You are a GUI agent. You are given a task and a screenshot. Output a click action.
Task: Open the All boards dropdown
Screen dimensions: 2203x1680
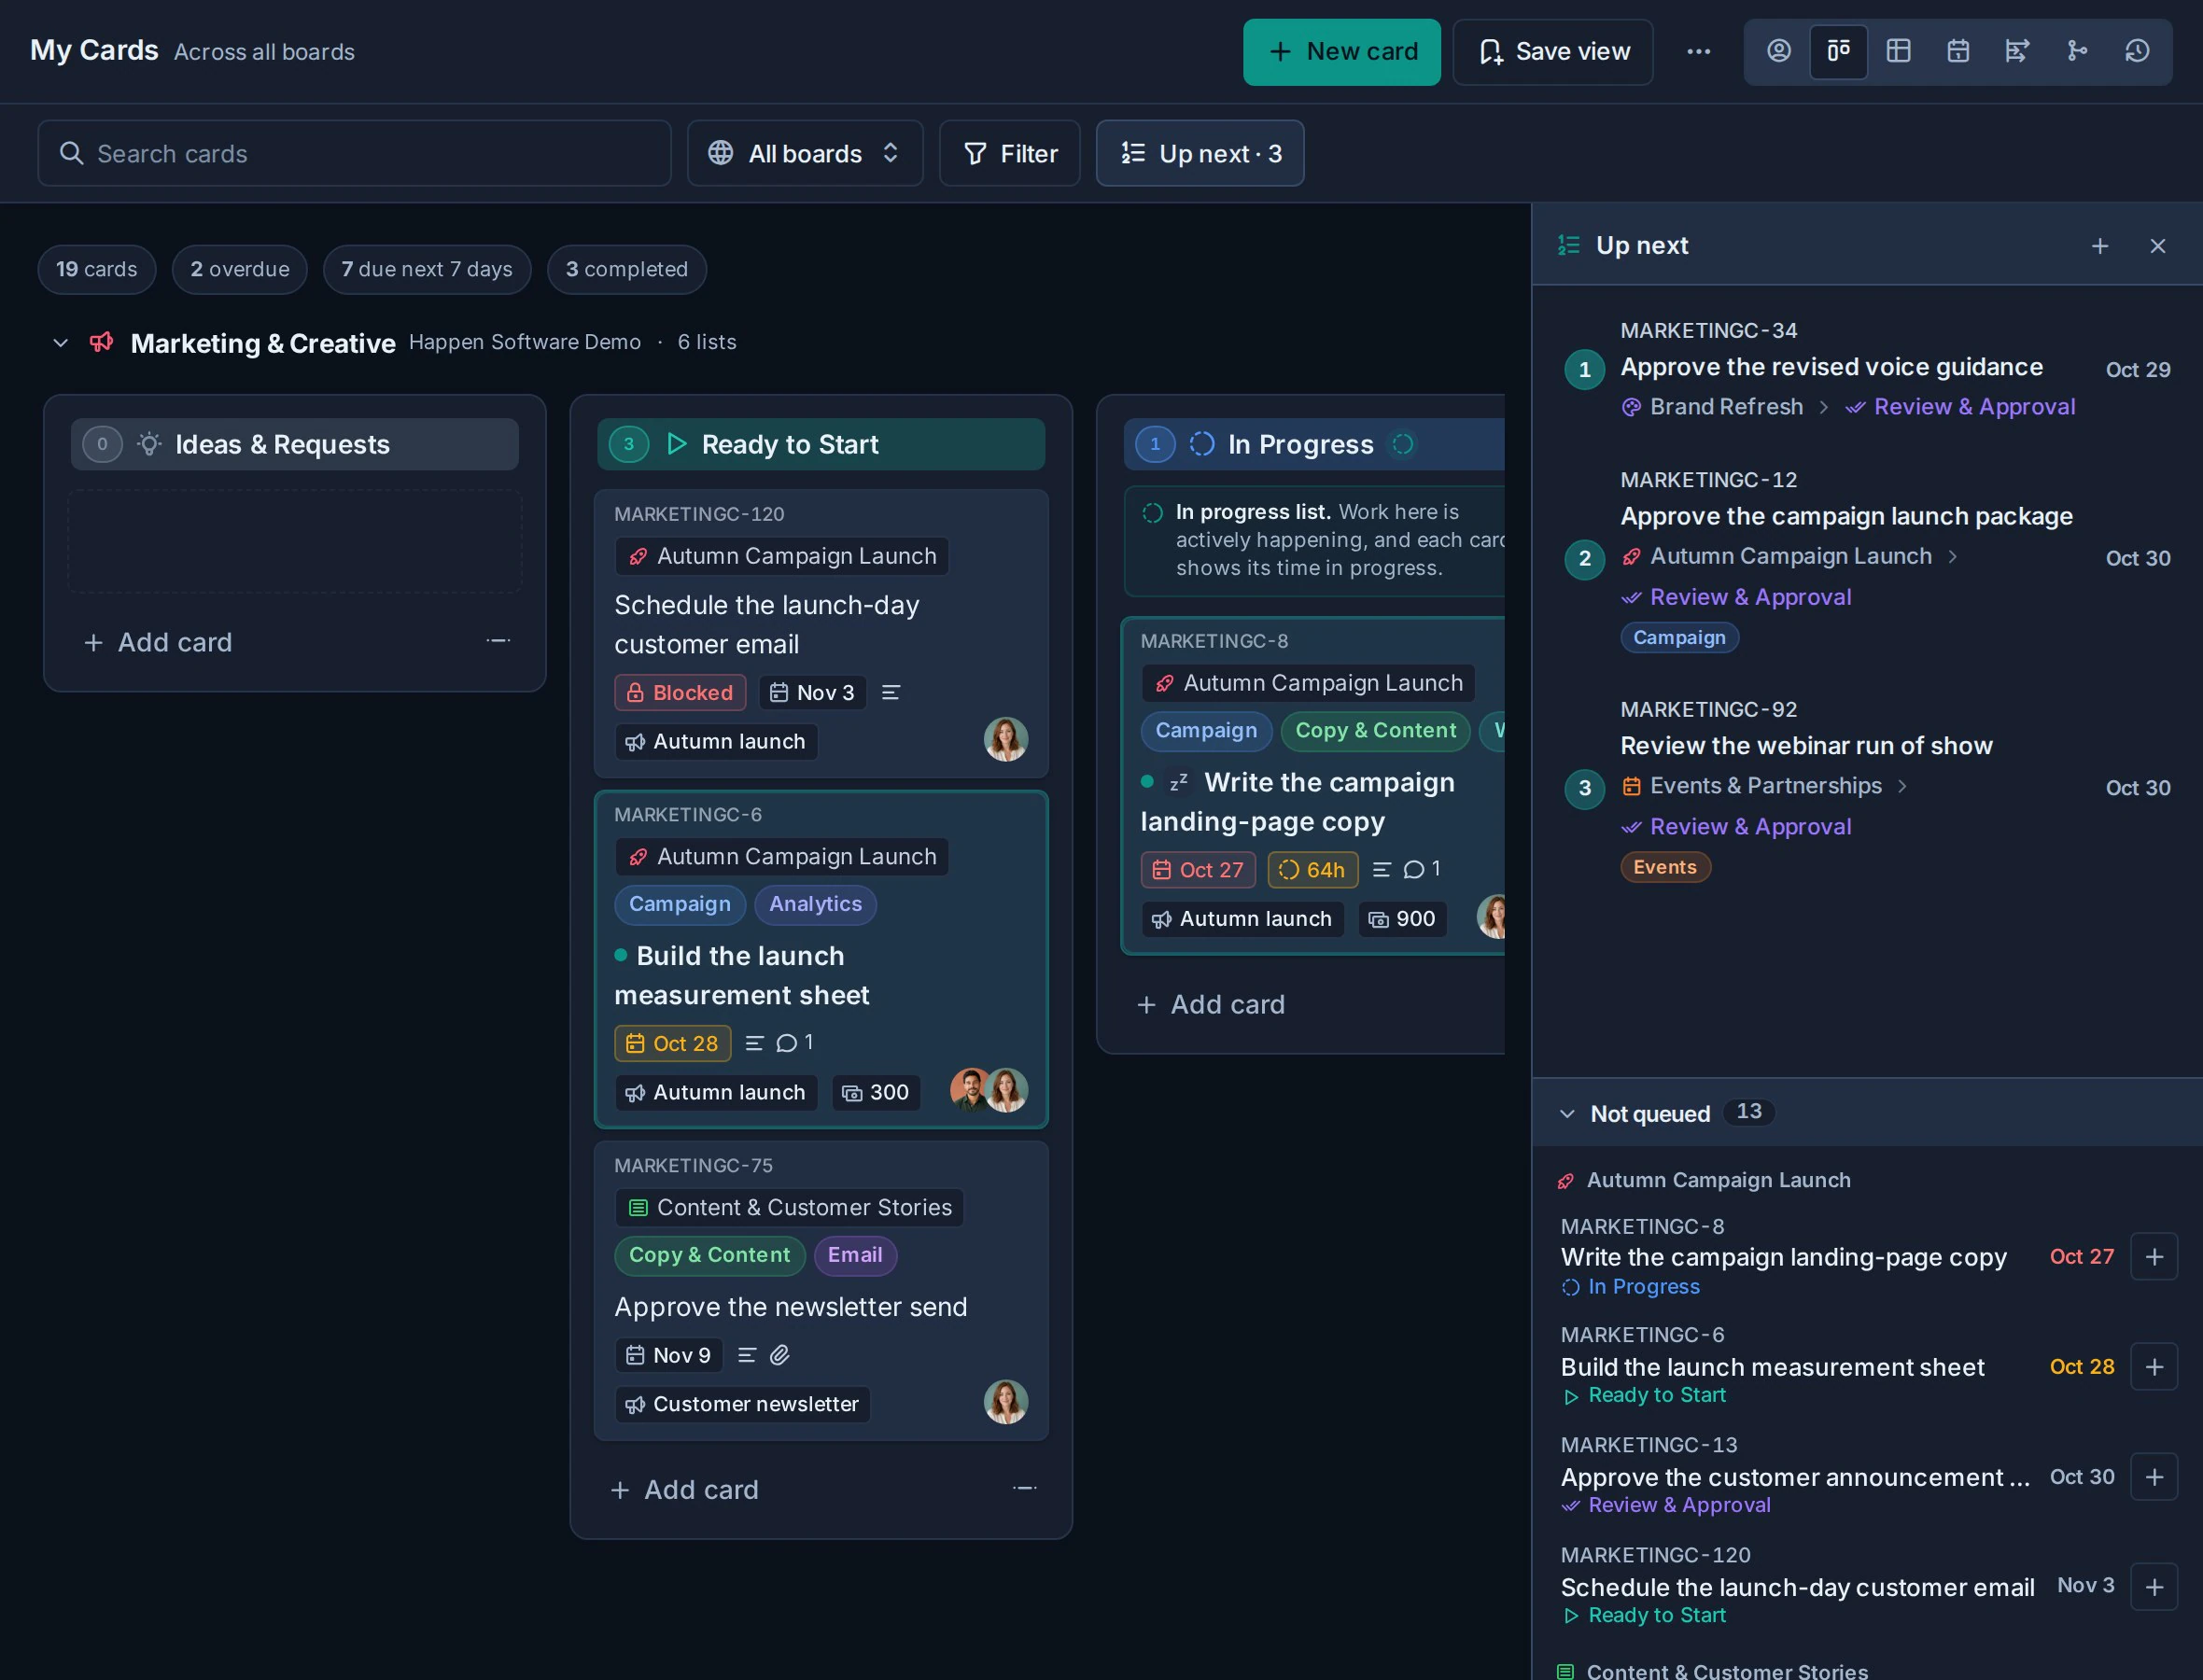tap(804, 153)
